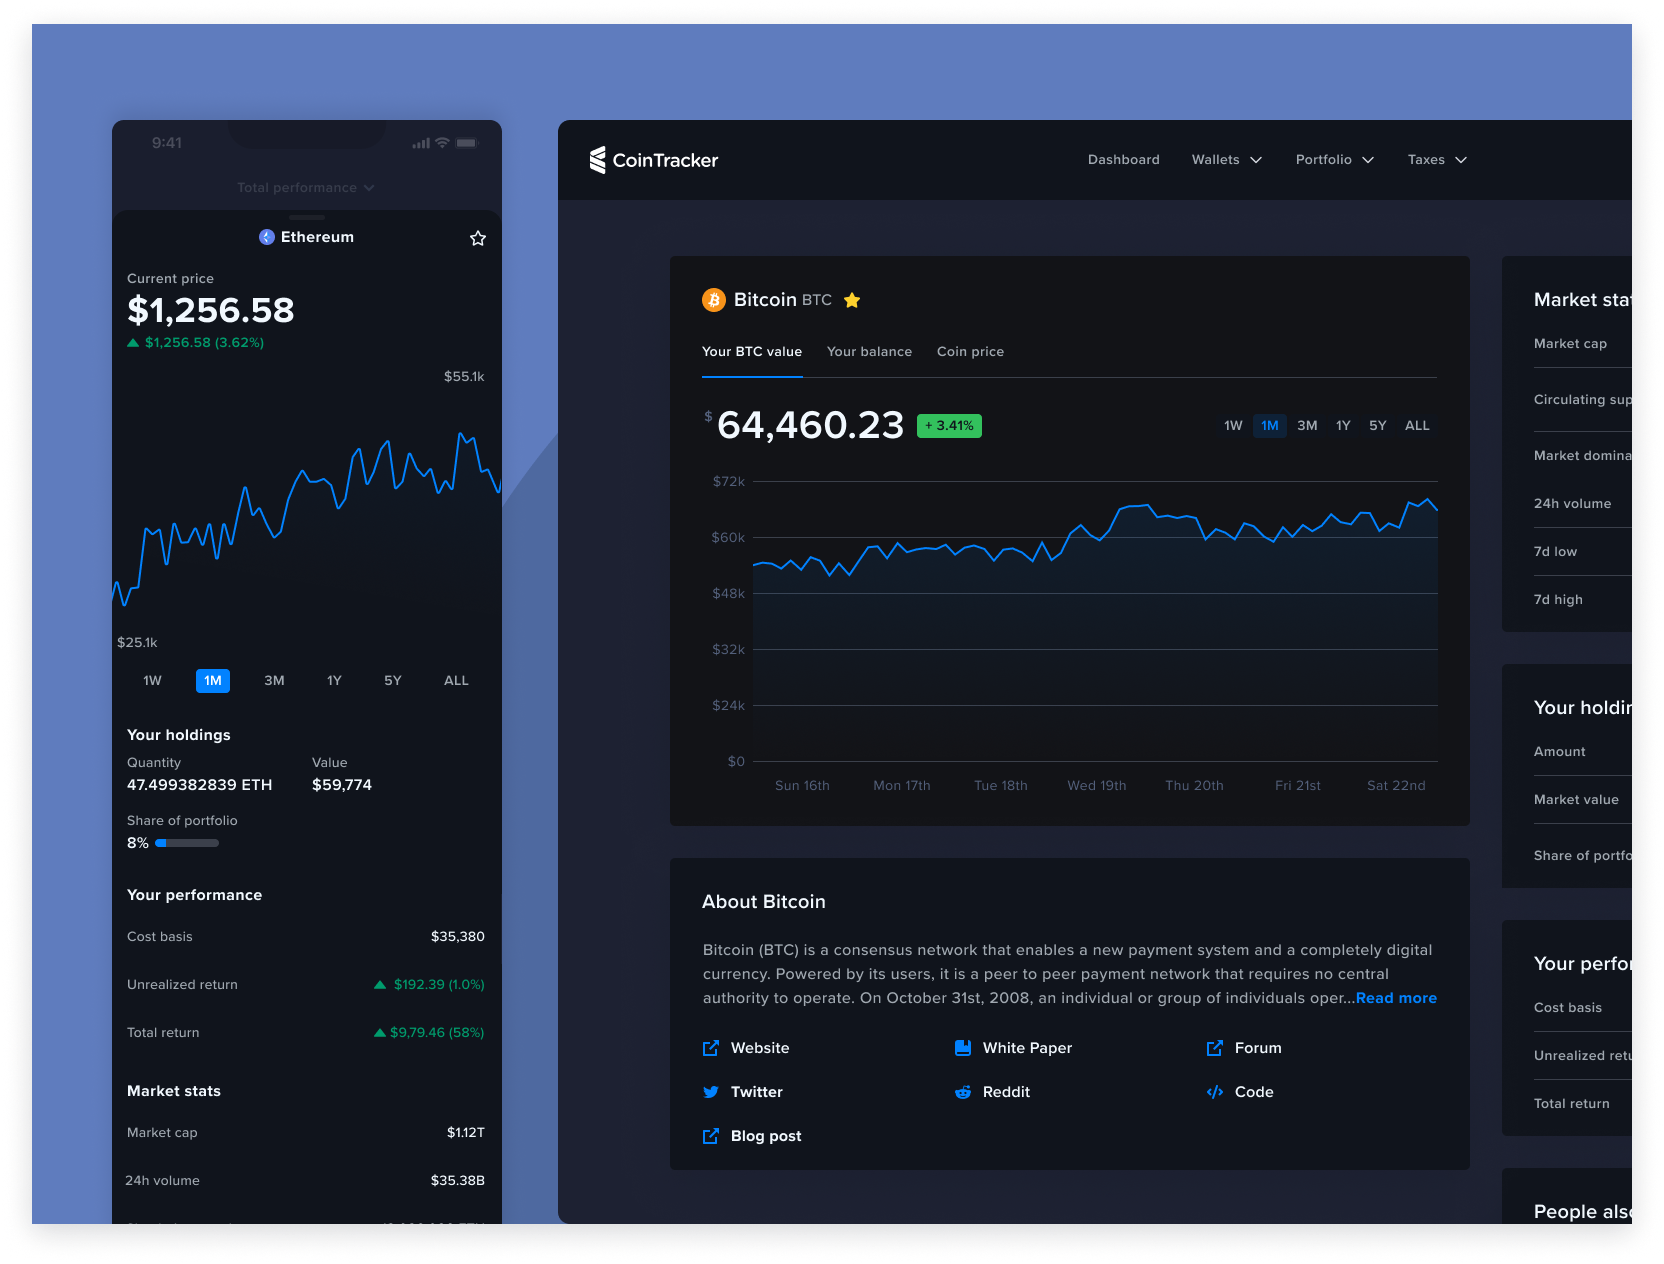The width and height of the screenshot is (1664, 1264).
Task: Tap the mobile sheet drag handle
Action: point(307,217)
